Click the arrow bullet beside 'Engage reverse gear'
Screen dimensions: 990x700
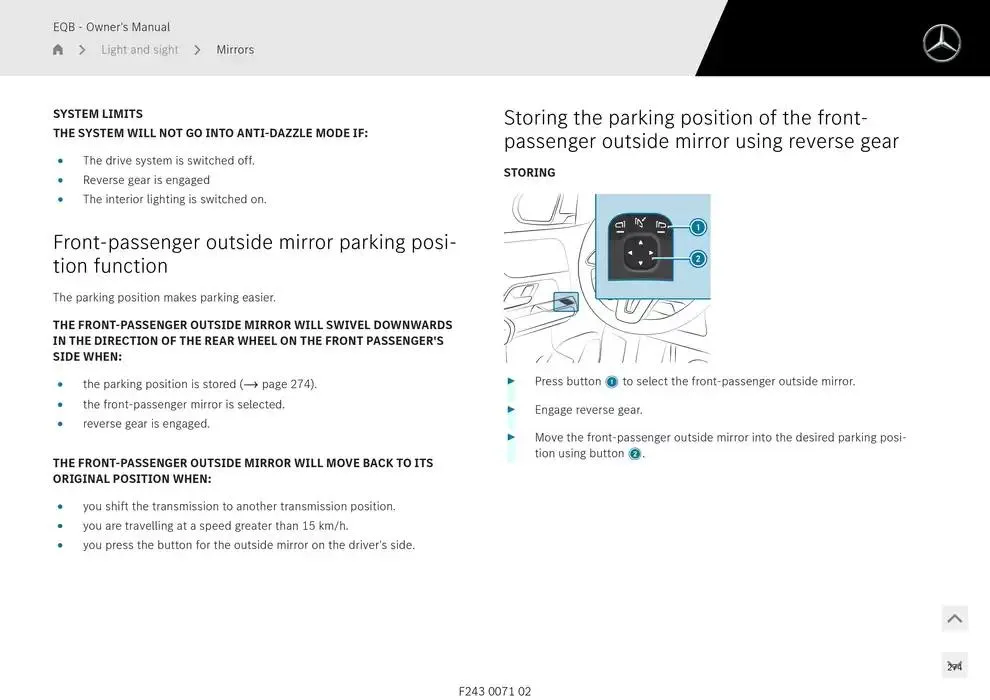511,409
